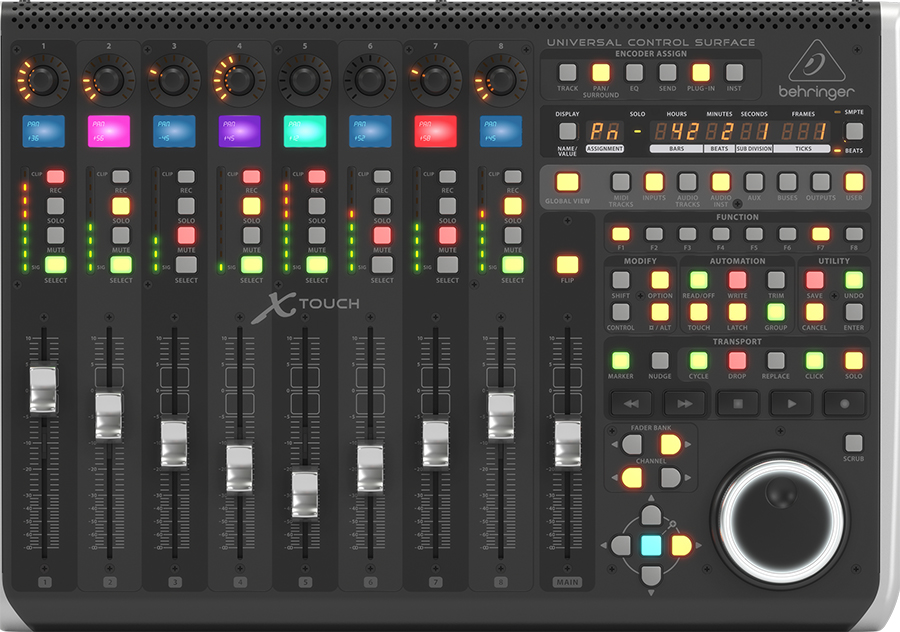Click the Shift modifier button
Image resolution: width=900 pixels, height=632 pixels.
coord(620,280)
